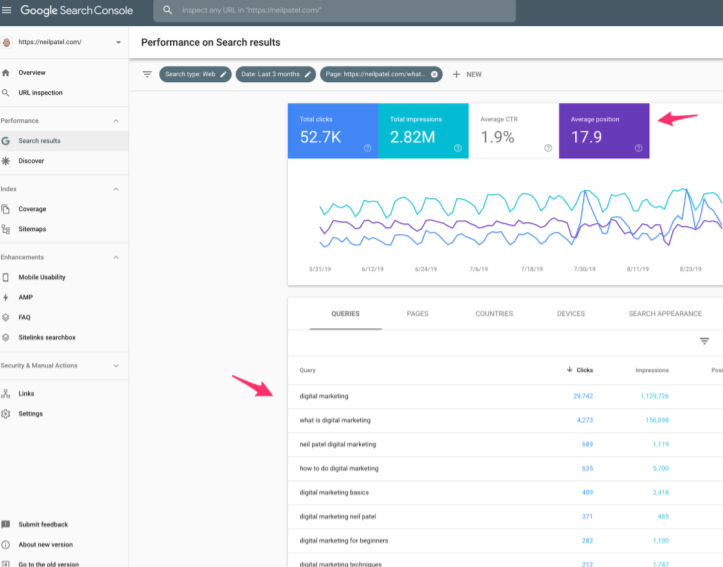Open the Discover report
Viewport: 723px width, 567px height.
coord(31,161)
